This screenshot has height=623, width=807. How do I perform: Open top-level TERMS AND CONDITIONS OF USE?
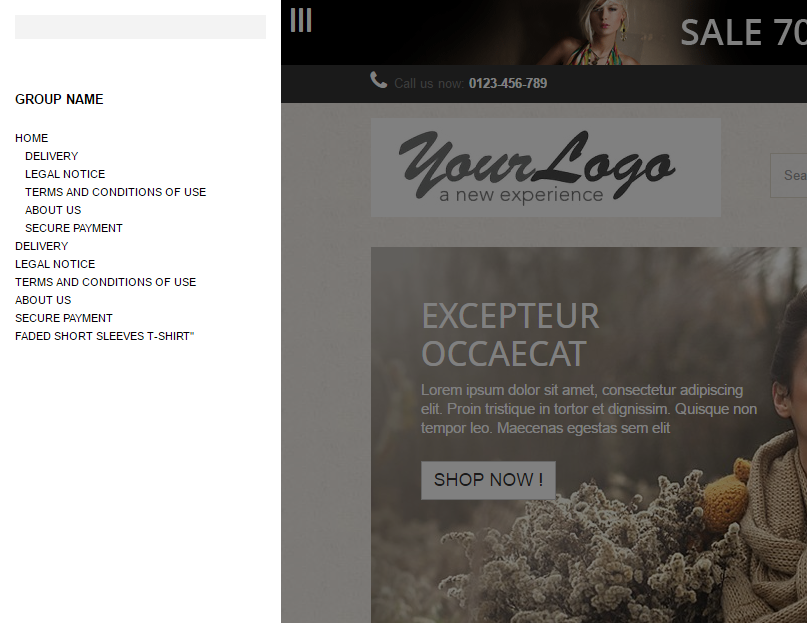pyautogui.click(x=106, y=282)
